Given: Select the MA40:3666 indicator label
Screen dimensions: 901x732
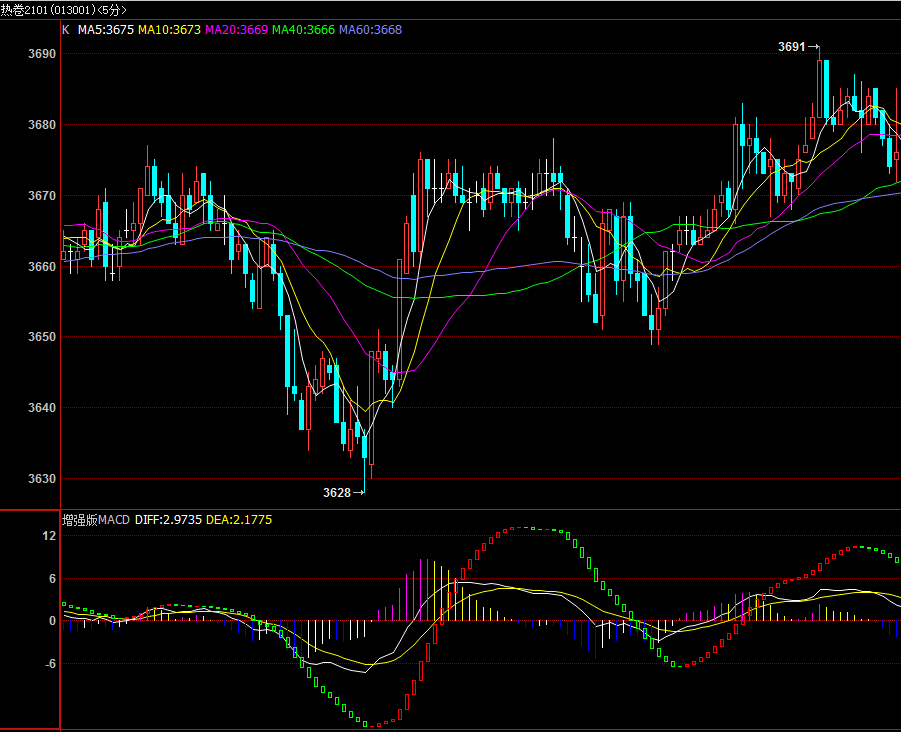Looking at the screenshot, I should [x=303, y=30].
